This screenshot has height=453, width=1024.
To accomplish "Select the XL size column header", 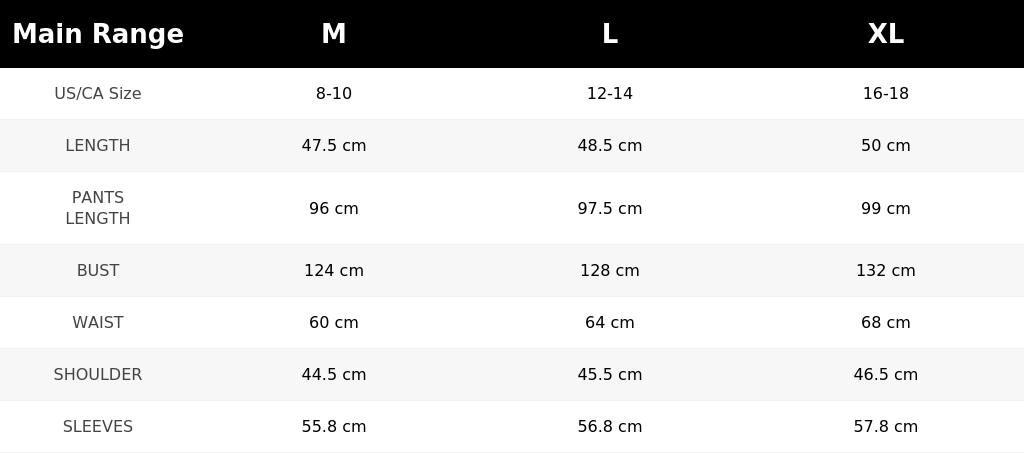I will coord(886,34).
